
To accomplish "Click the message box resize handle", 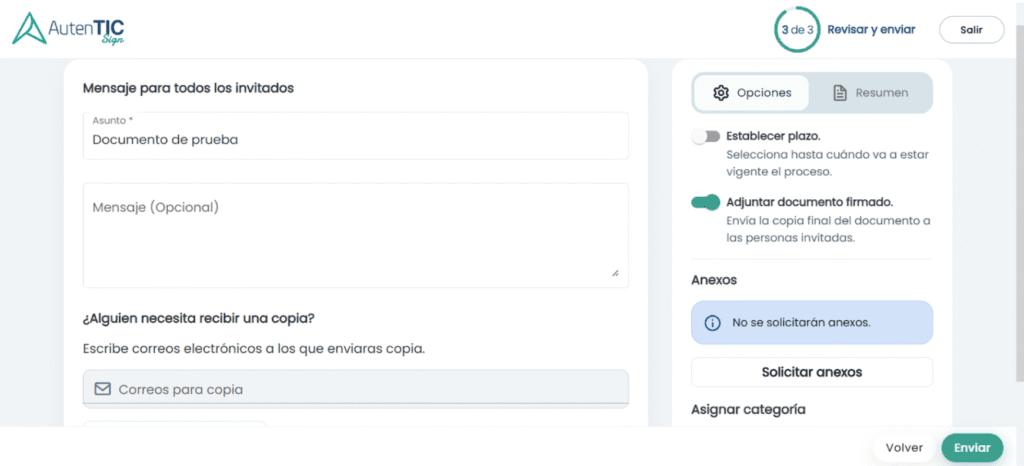I will pyautogui.click(x=615, y=273).
